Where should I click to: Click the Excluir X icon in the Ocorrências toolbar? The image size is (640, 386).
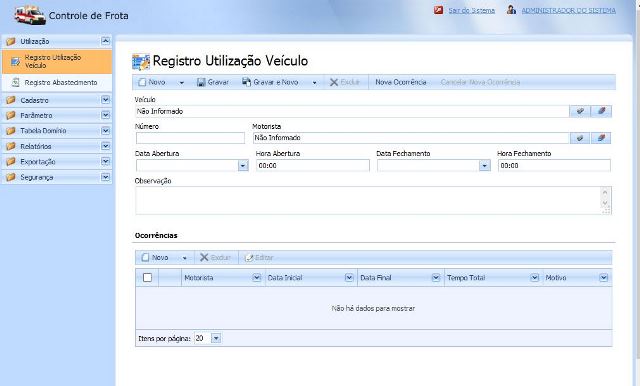[x=204, y=257]
